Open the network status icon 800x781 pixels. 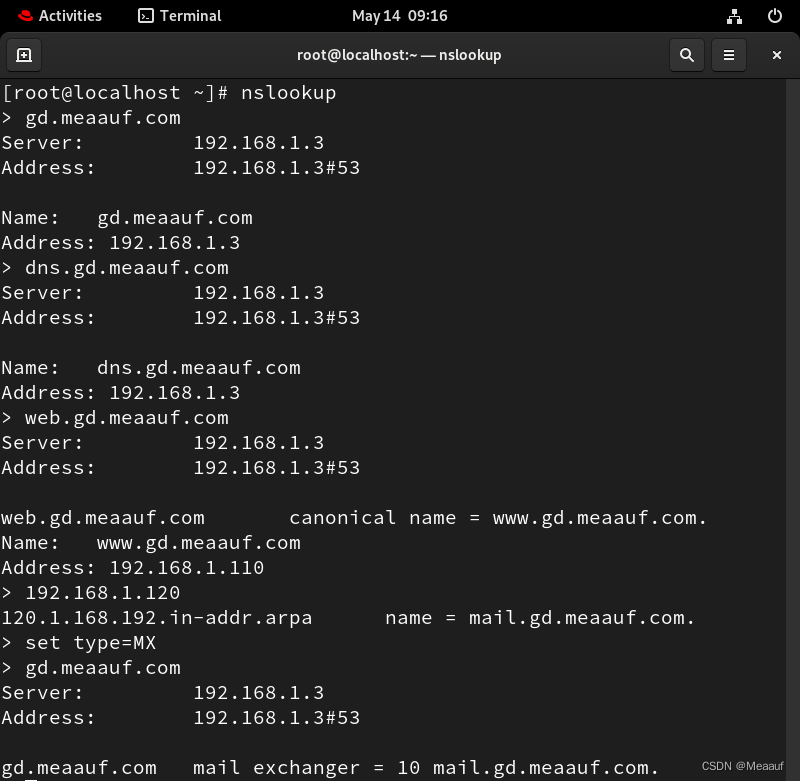click(734, 16)
